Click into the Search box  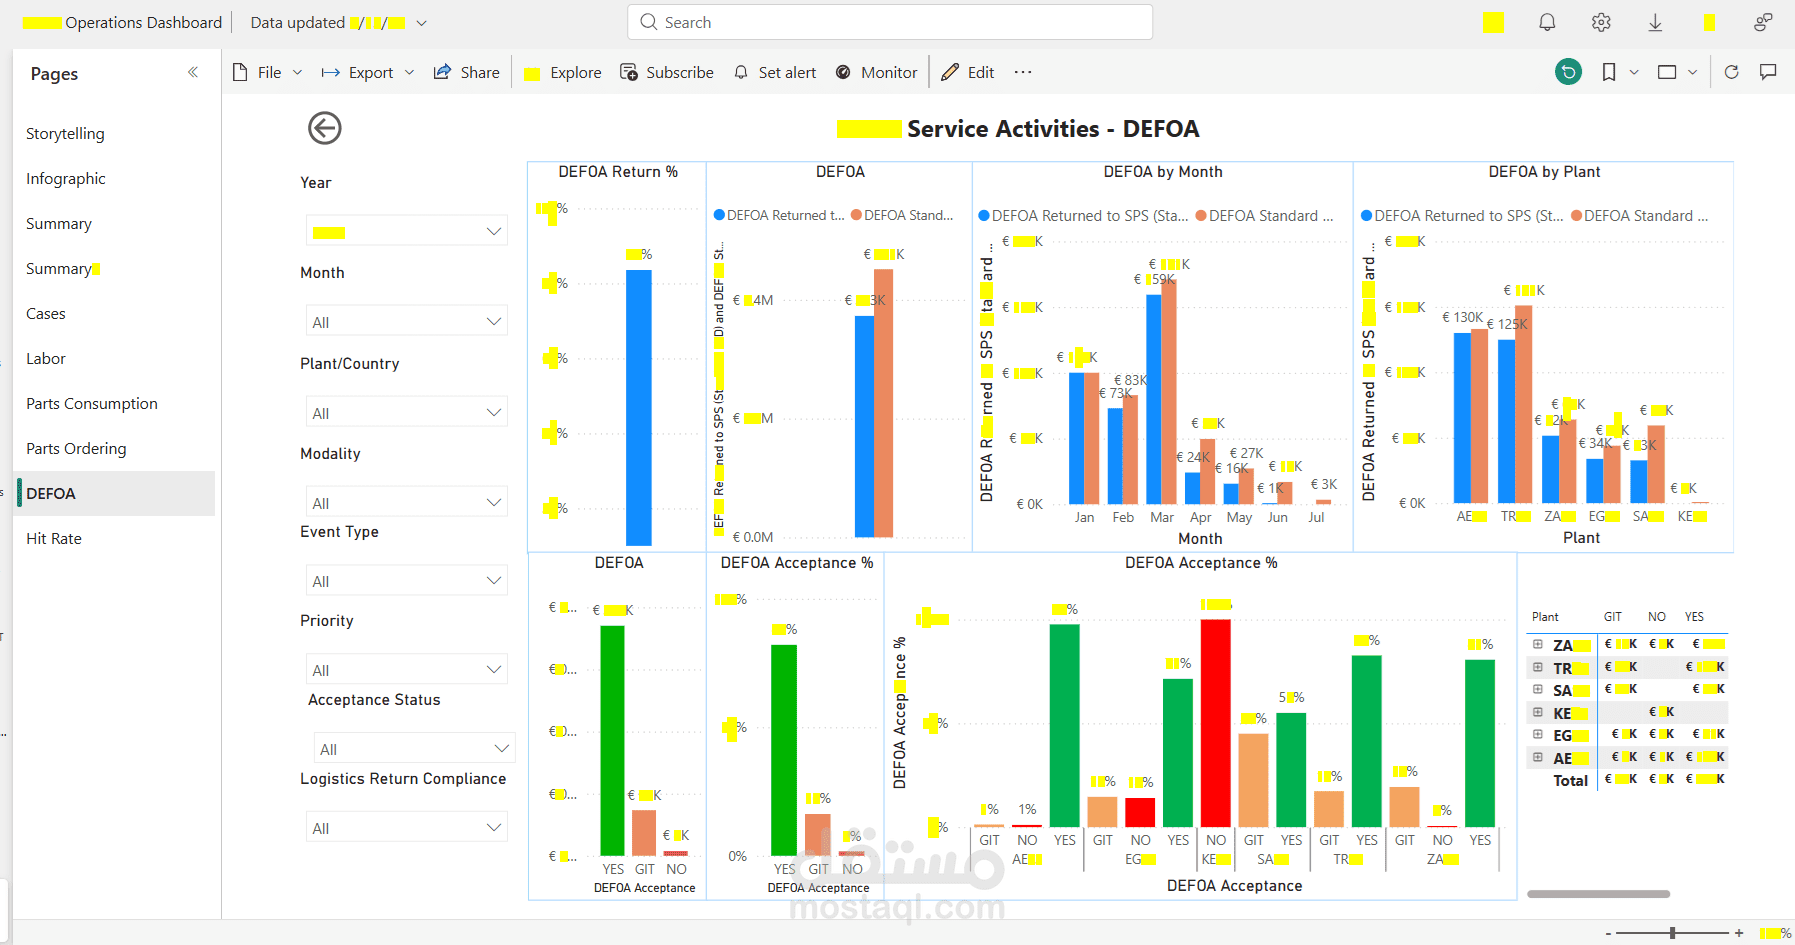point(890,22)
